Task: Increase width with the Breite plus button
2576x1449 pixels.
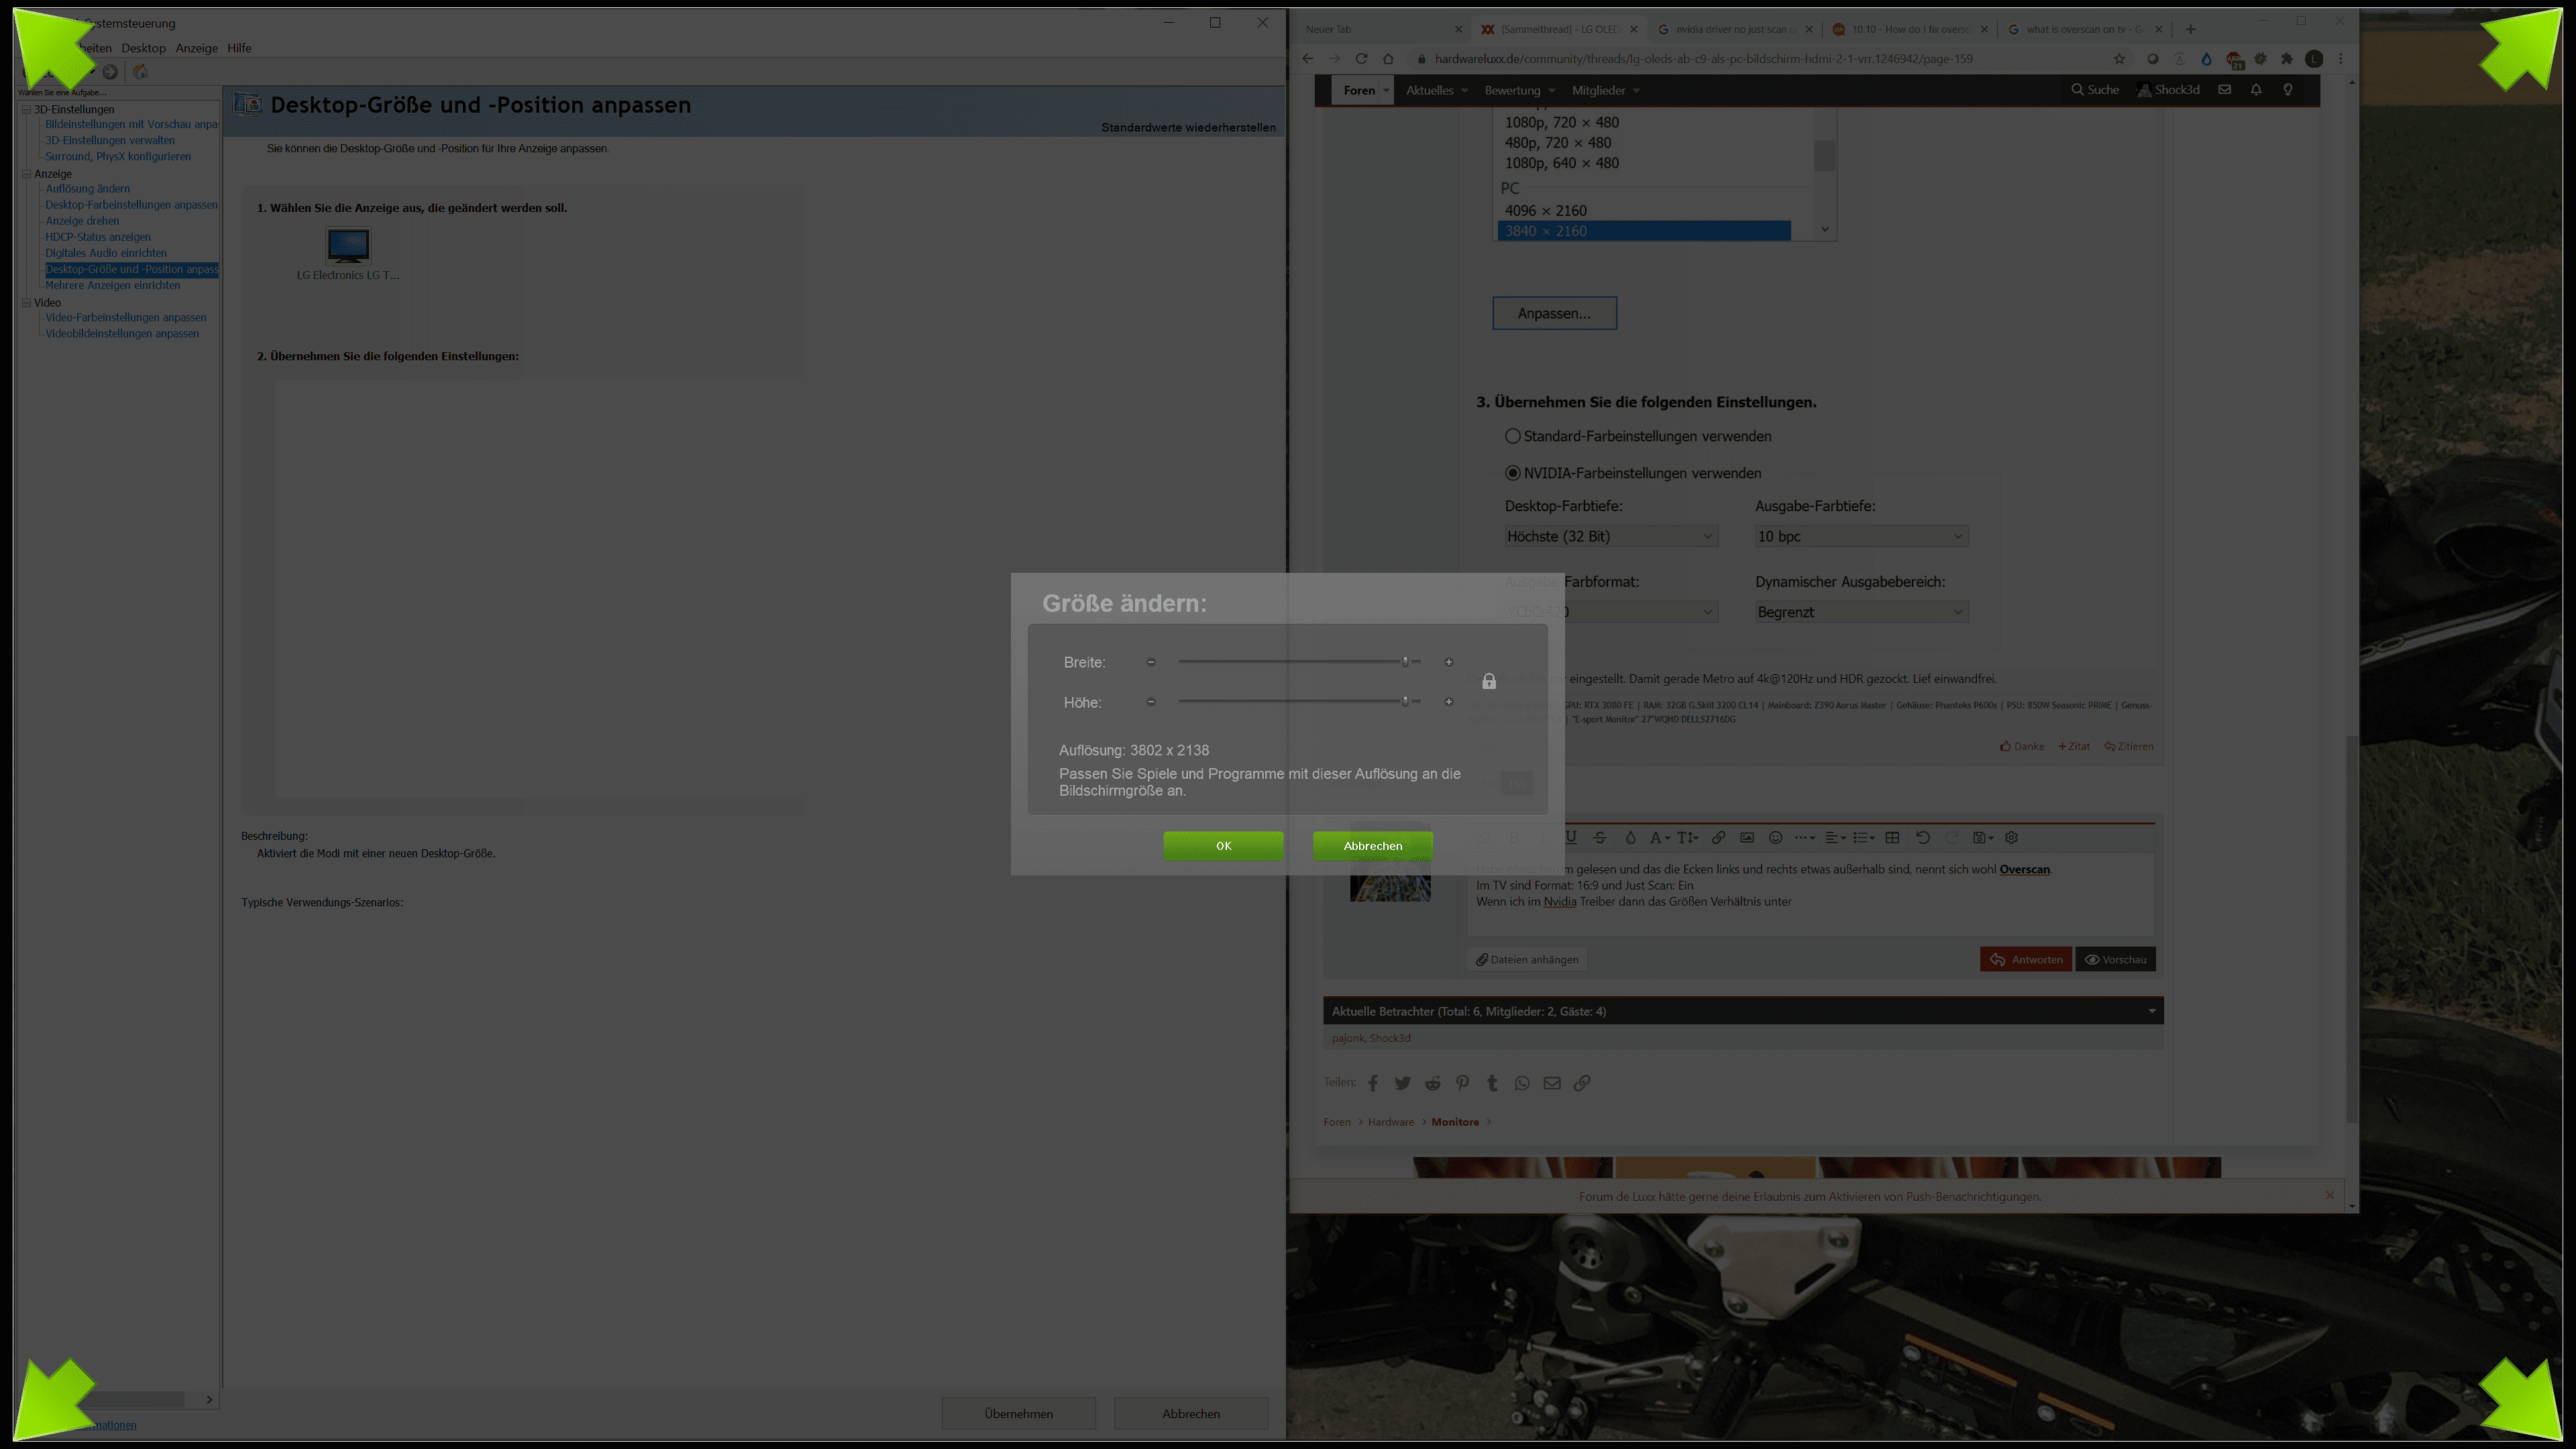Action: (x=1449, y=662)
